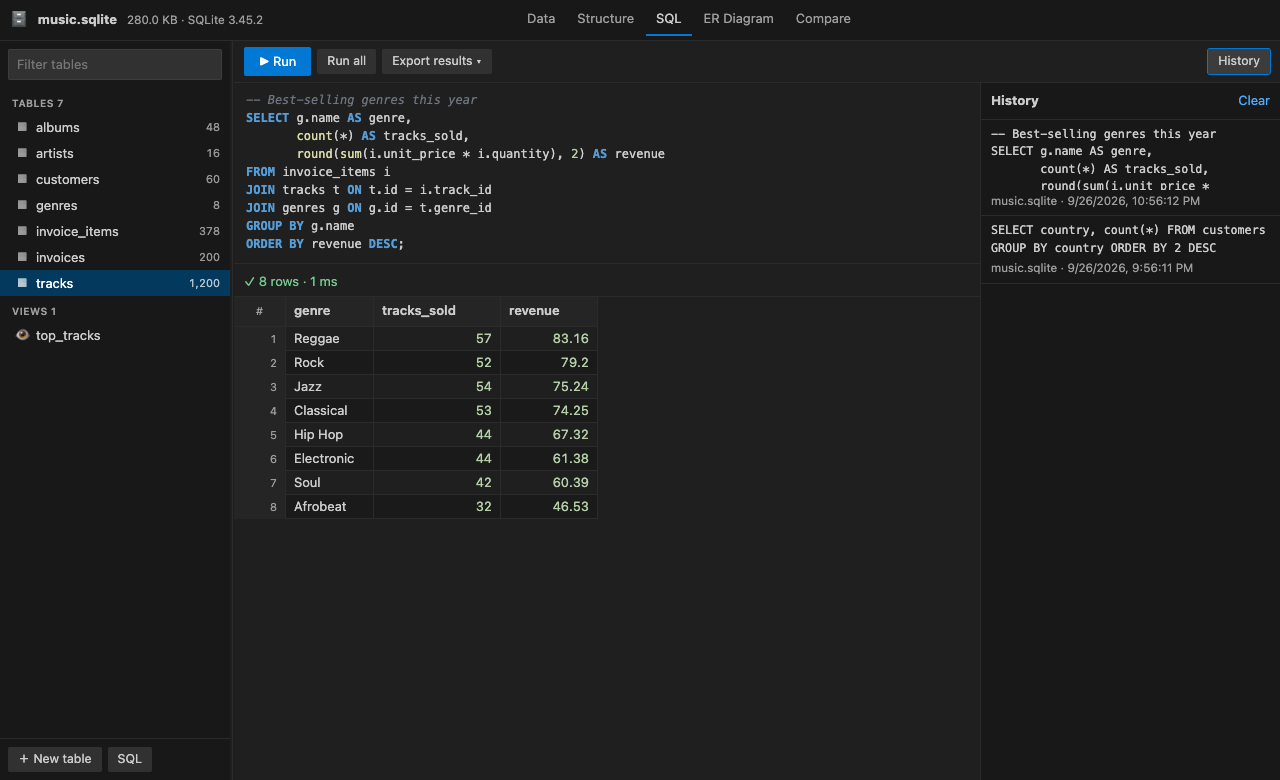Viewport: 1280px width, 780px height.
Task: Run the current query
Action: pos(277,61)
